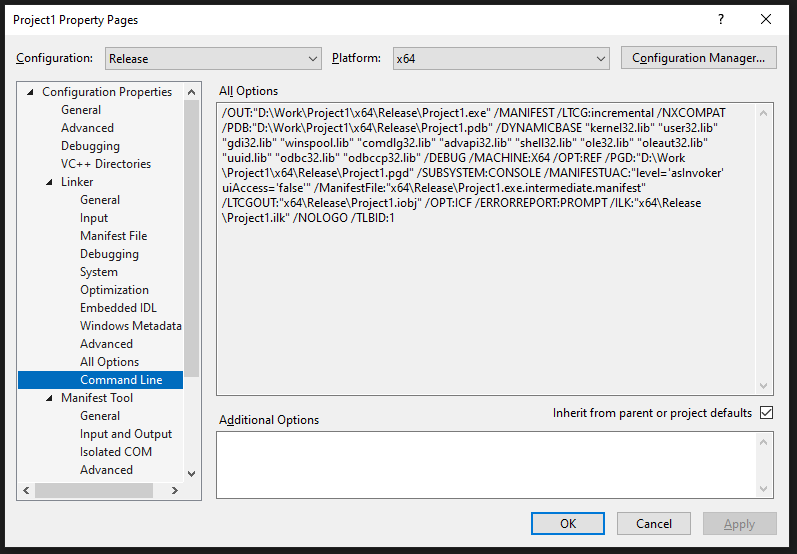Open Configuration Manager
The width and height of the screenshot is (797, 554).
click(698, 58)
